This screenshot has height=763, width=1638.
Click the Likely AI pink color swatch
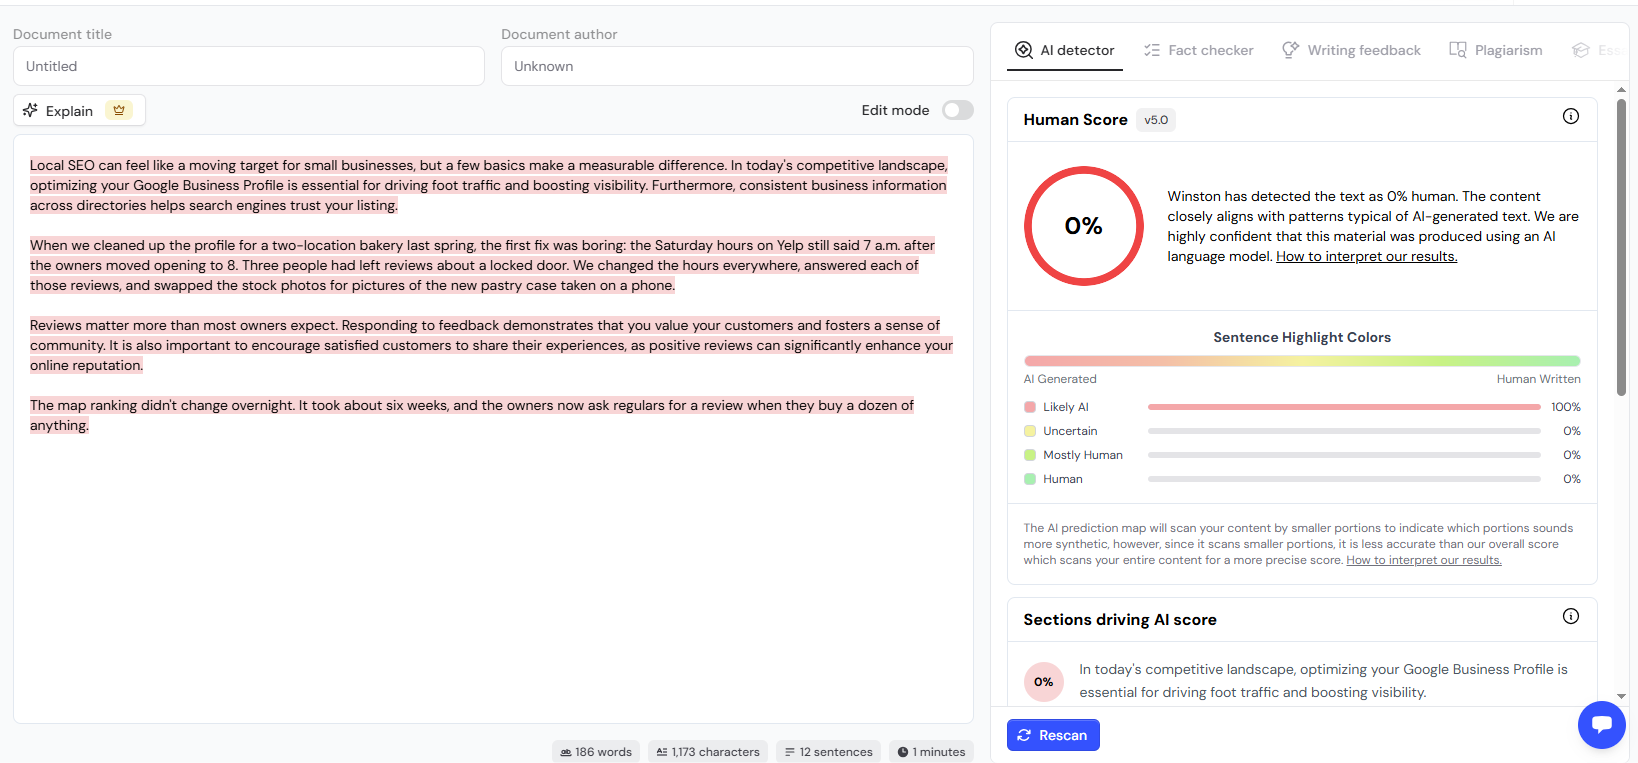(x=1030, y=407)
